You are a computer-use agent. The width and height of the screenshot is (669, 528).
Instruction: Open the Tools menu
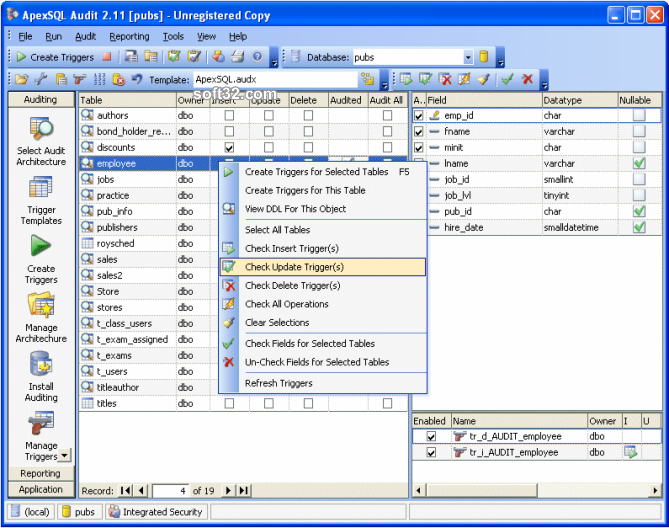point(173,37)
